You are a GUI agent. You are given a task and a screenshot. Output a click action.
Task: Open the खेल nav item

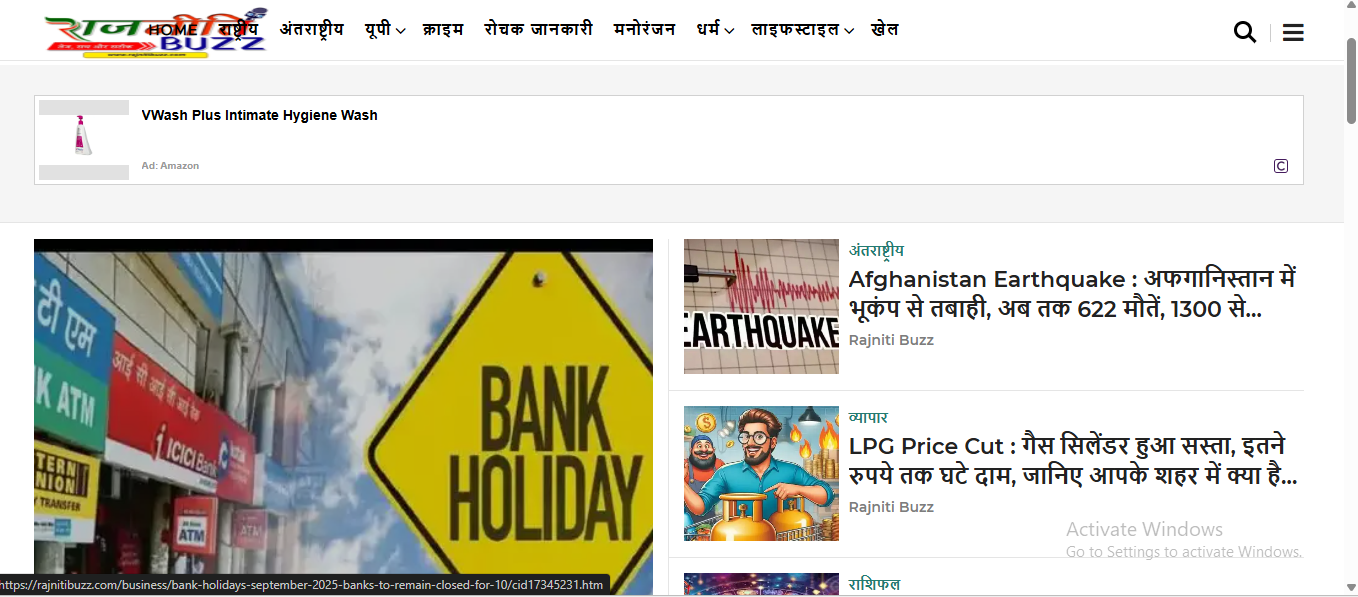click(x=885, y=30)
